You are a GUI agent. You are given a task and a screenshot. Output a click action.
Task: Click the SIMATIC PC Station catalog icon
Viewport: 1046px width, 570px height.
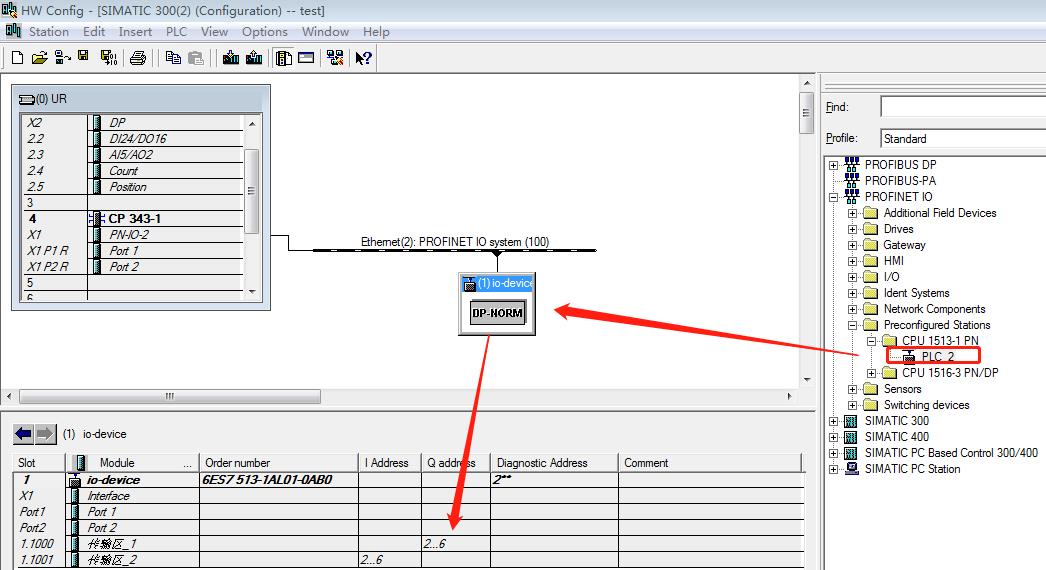(851, 469)
